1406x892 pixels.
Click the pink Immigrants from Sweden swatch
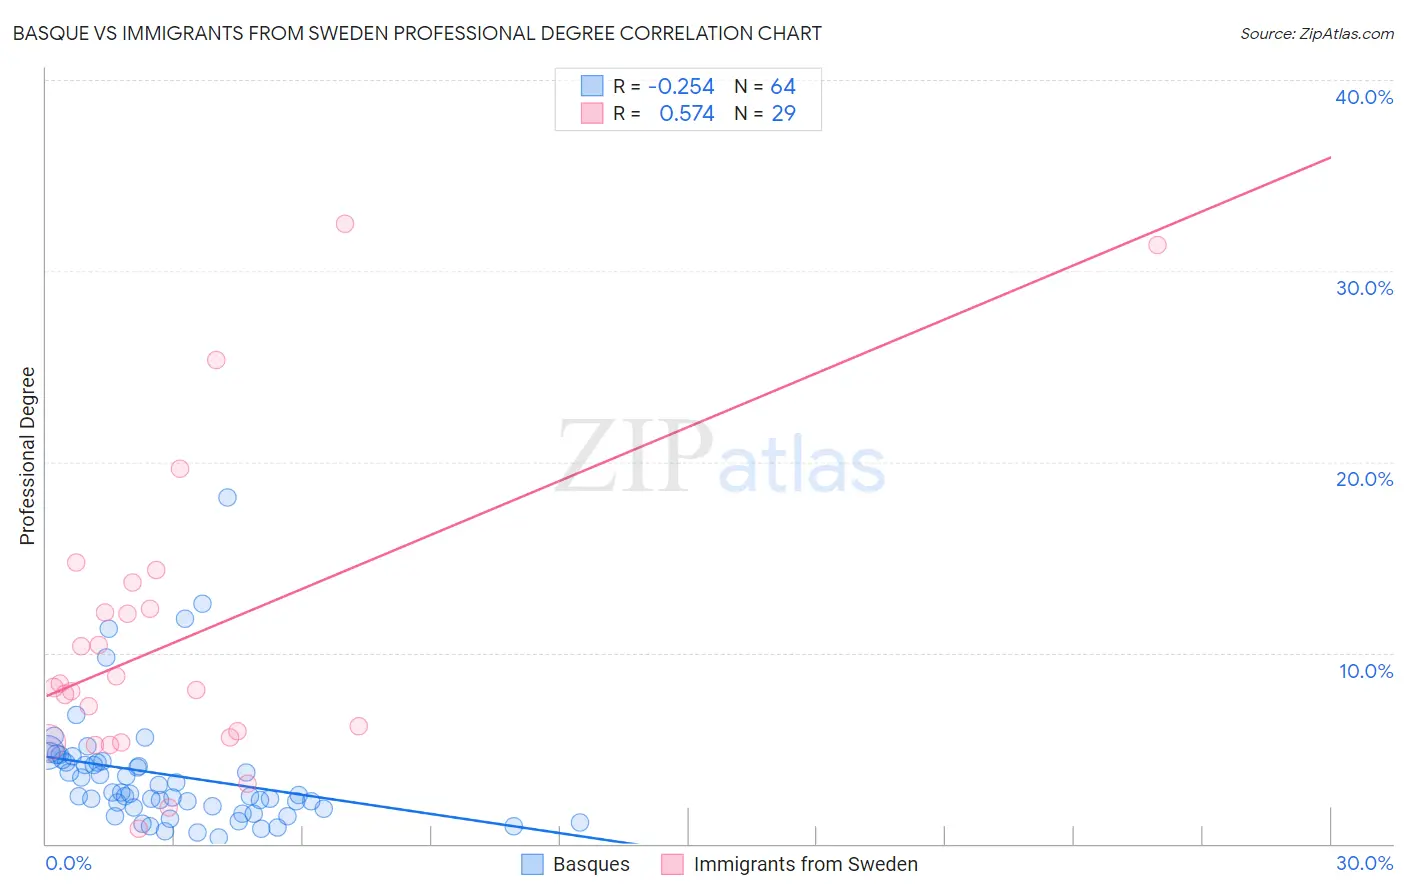pyautogui.click(x=672, y=864)
